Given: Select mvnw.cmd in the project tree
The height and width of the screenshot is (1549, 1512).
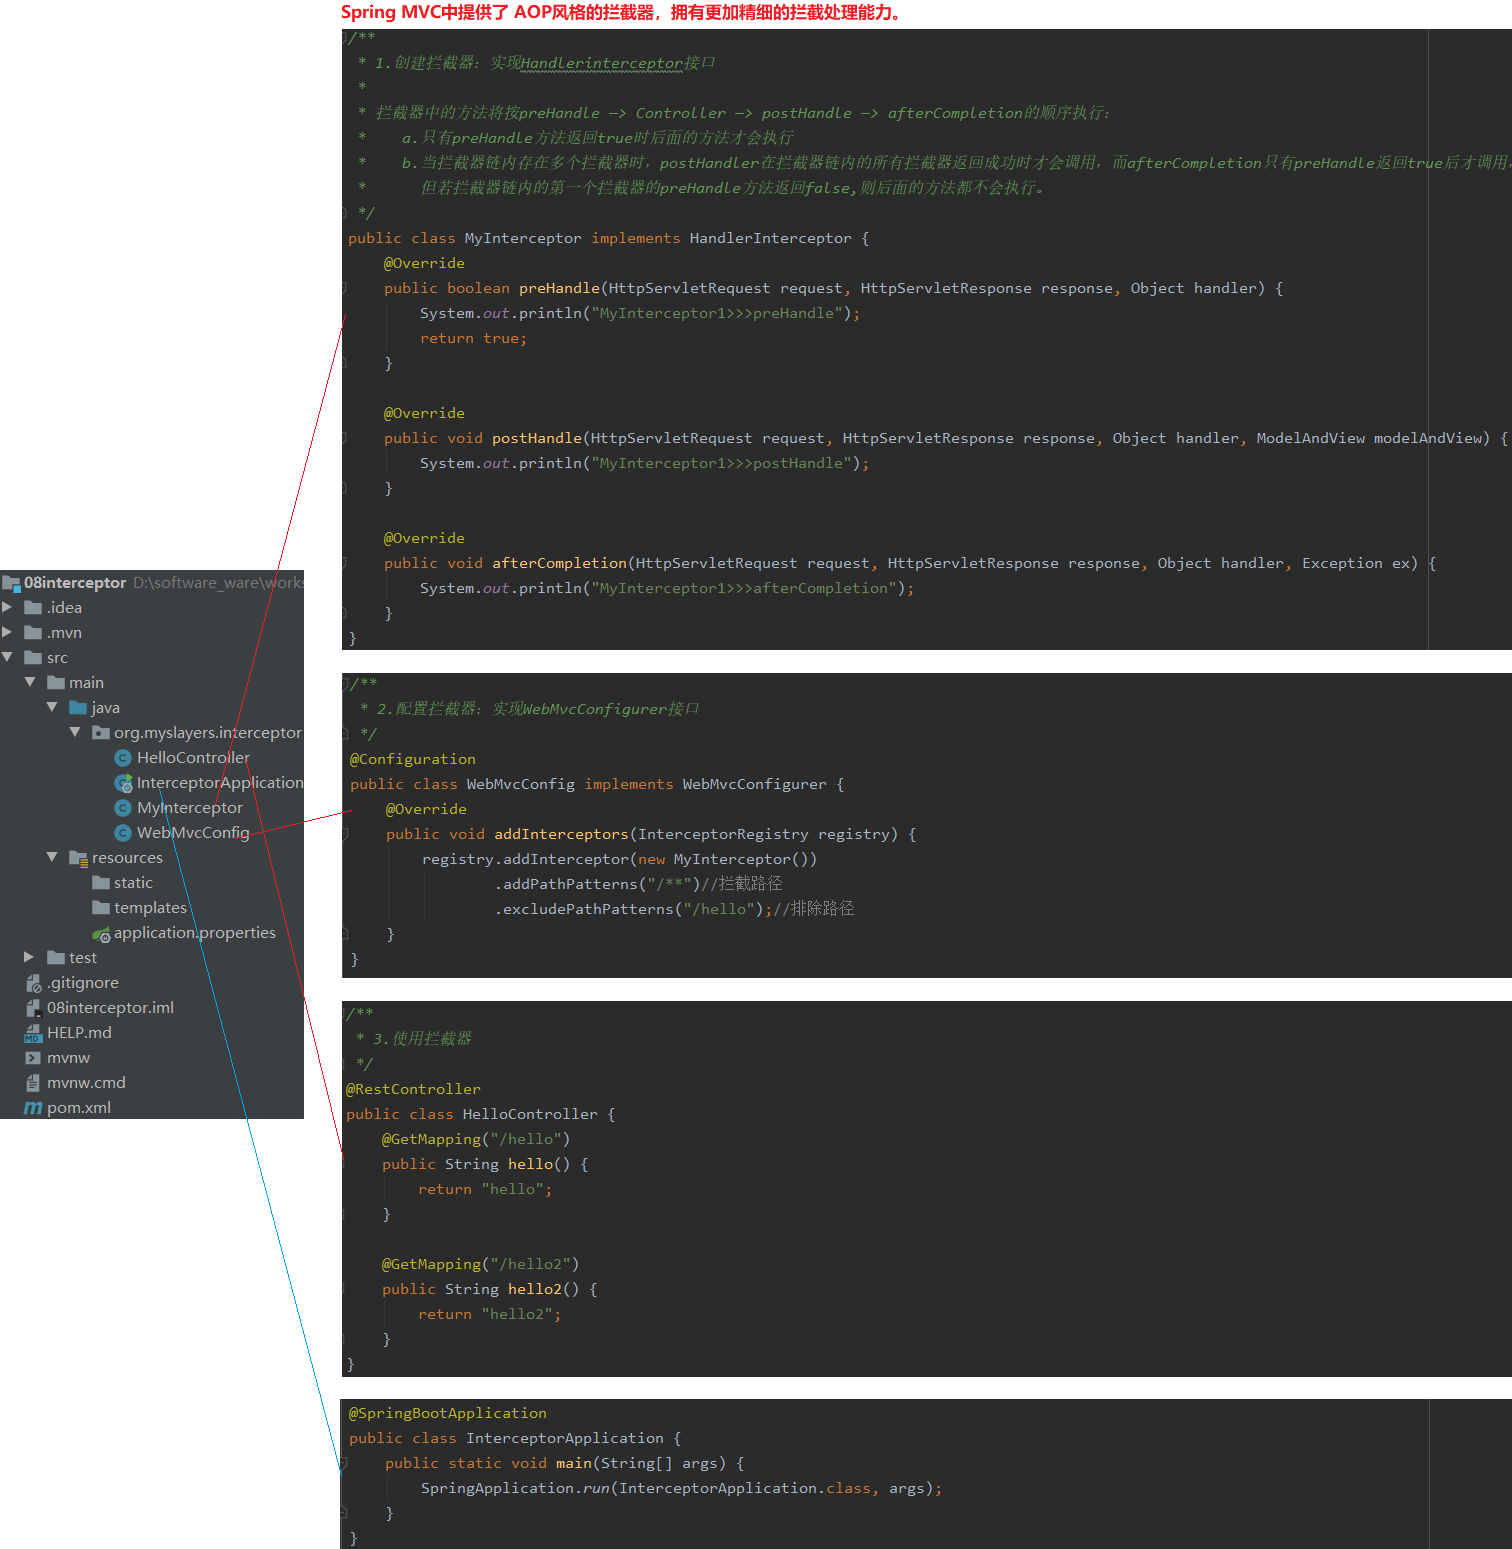Looking at the screenshot, I should [x=85, y=1083].
